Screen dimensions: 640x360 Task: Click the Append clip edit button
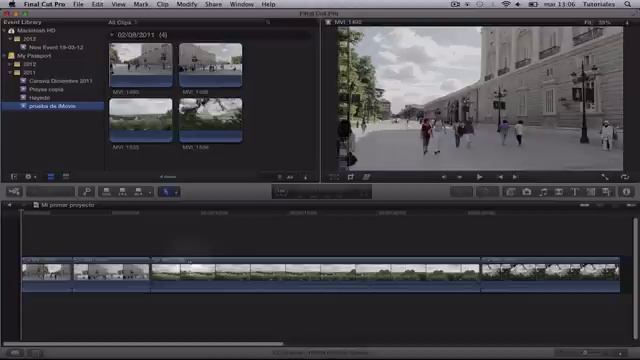(138, 191)
